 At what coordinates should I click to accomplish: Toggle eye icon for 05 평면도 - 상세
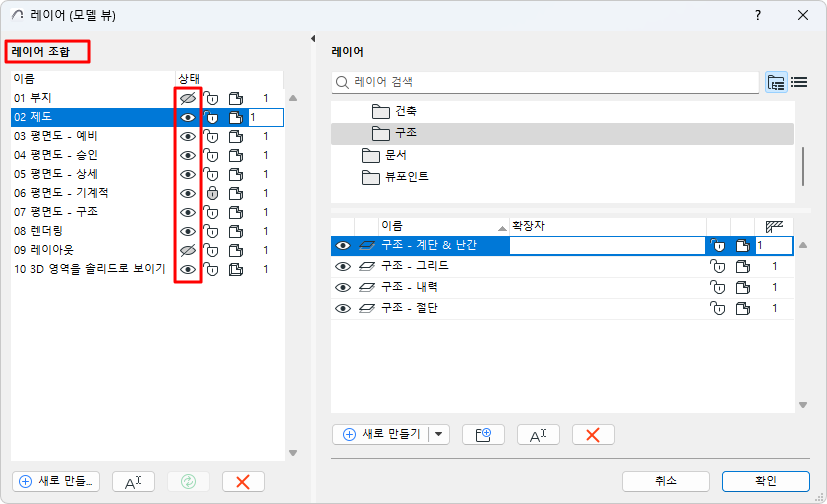click(188, 174)
